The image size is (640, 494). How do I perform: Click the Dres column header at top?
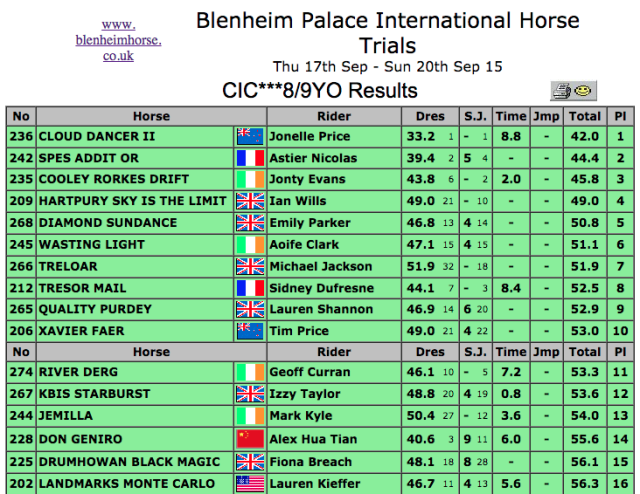[x=430, y=116]
